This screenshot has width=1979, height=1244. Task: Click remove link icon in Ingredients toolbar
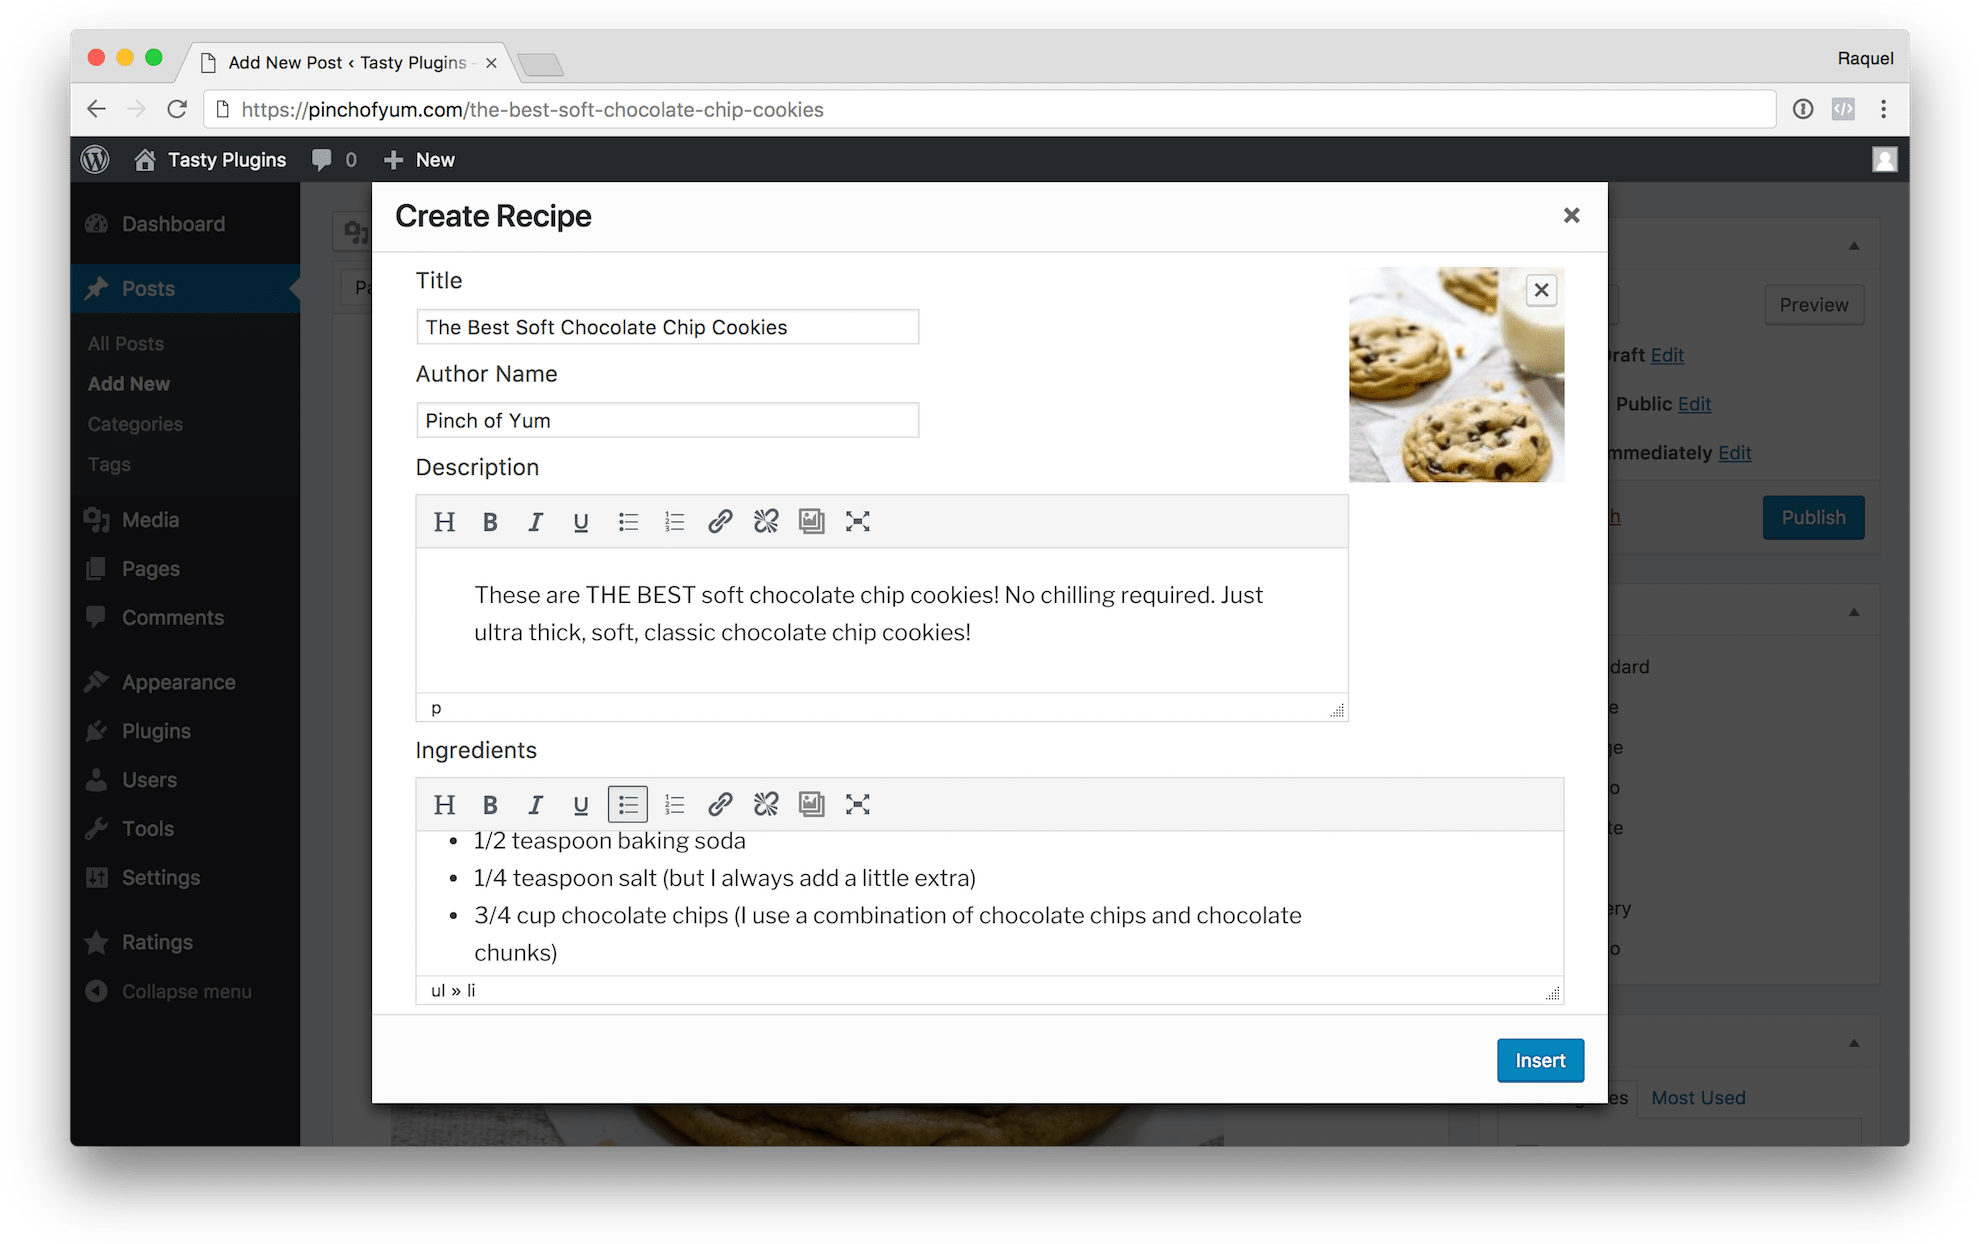tap(766, 805)
